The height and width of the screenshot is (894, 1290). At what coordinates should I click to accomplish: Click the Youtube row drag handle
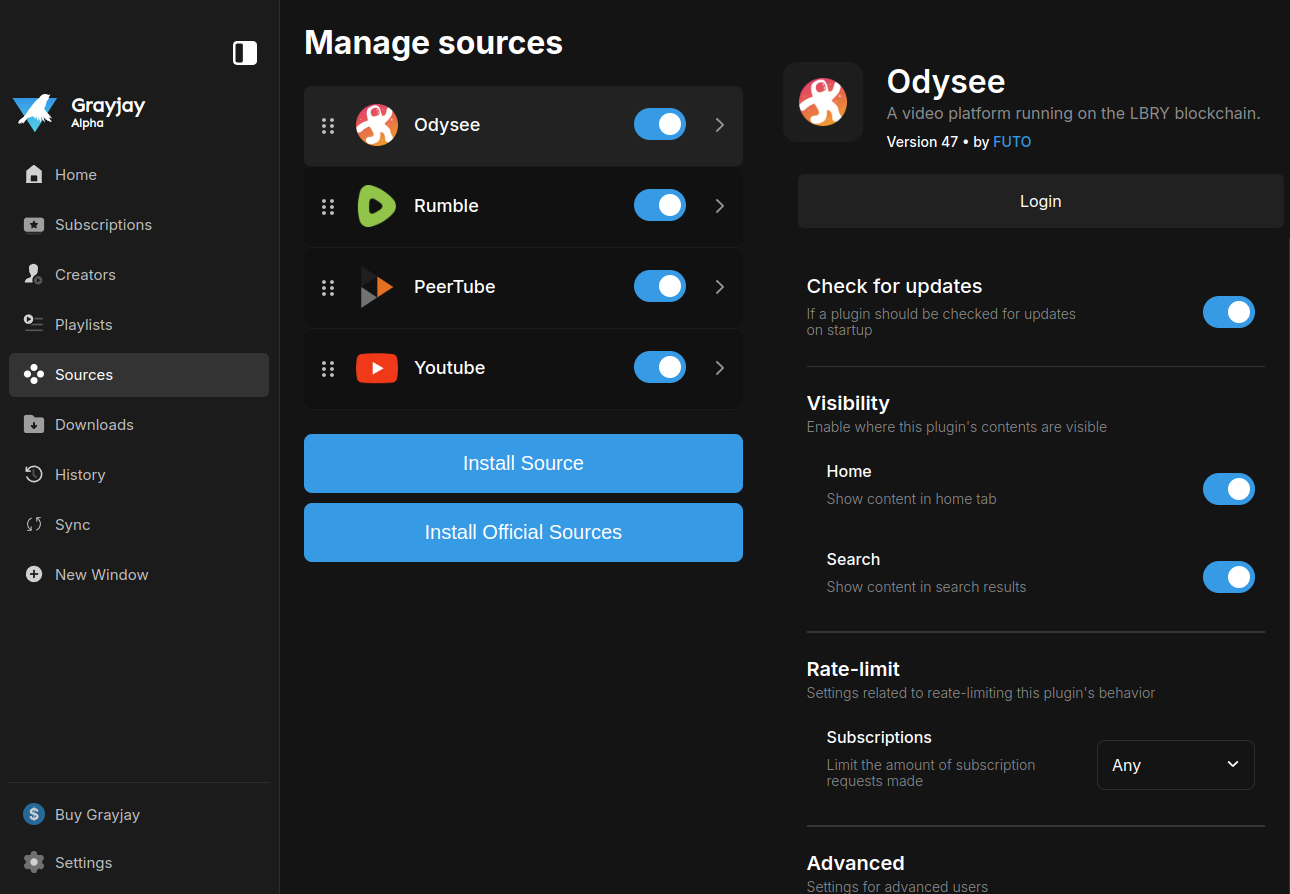[327, 368]
